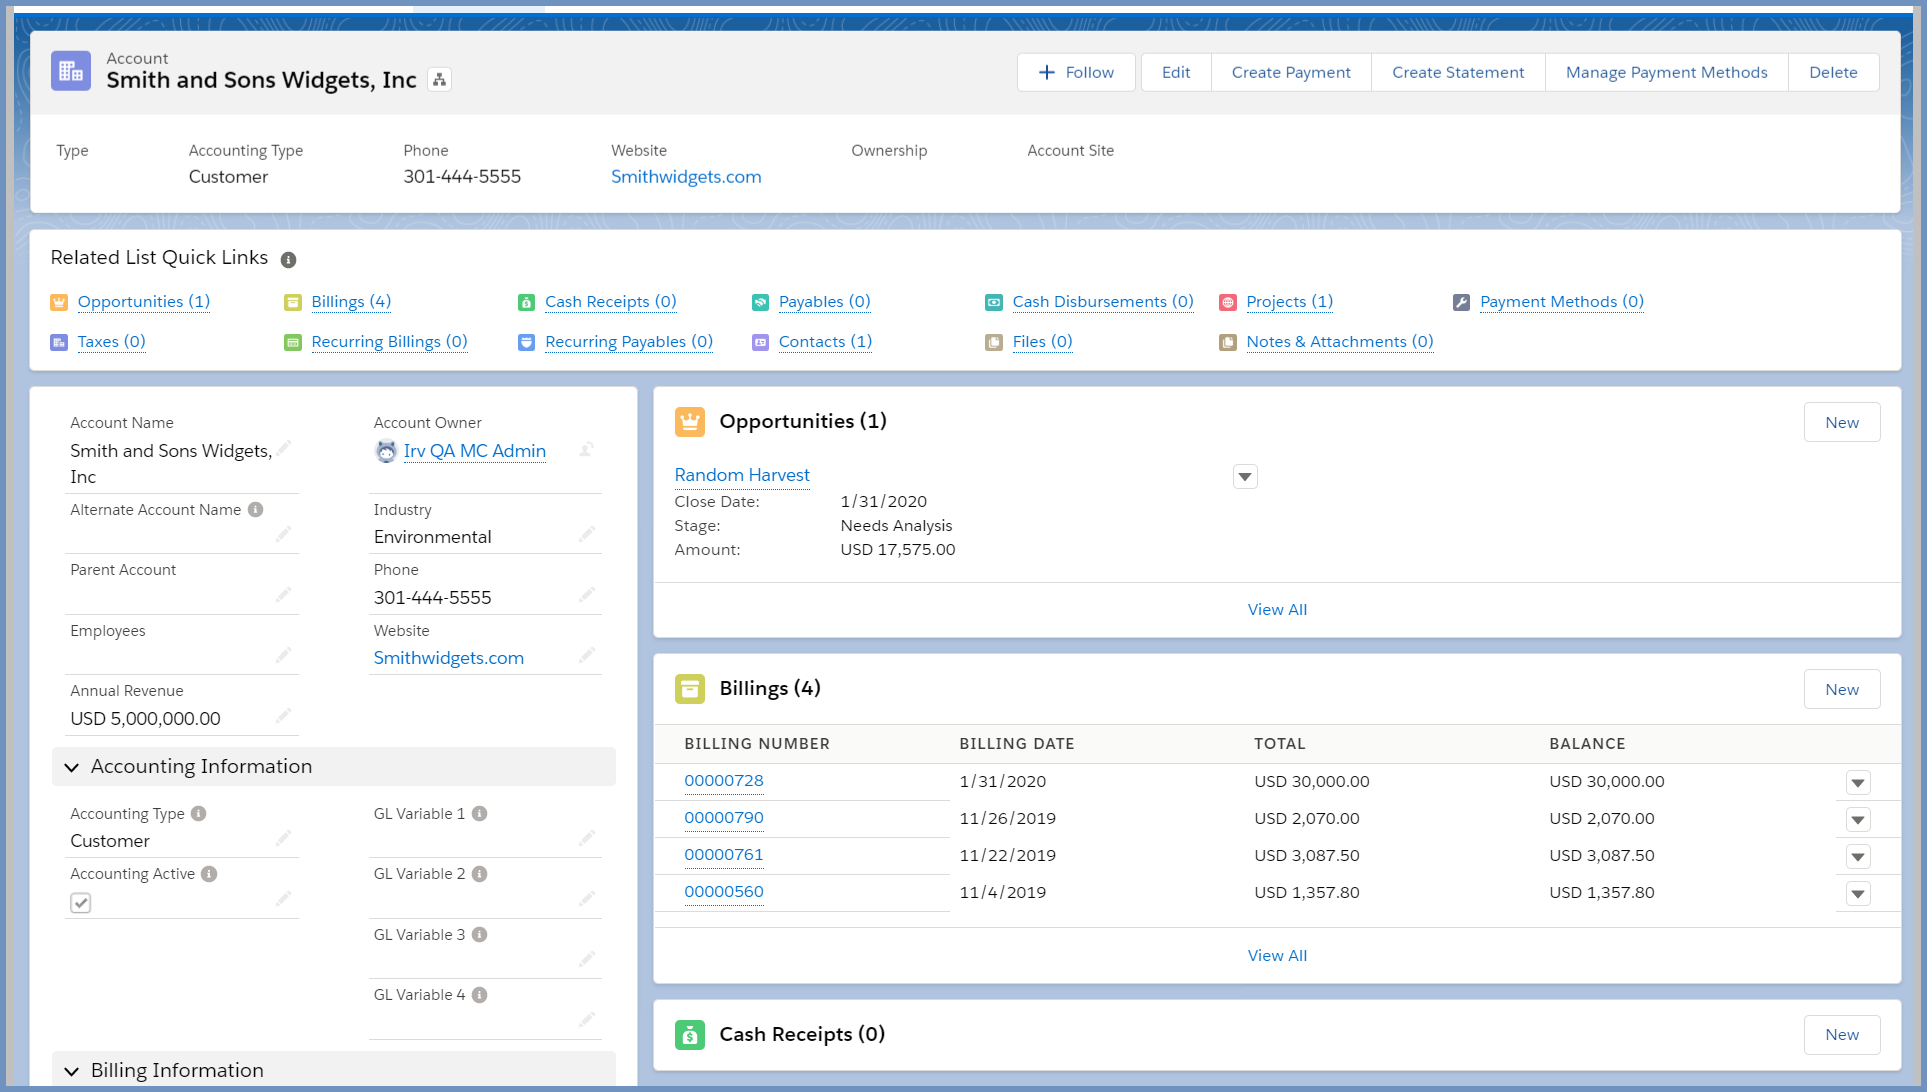Click the Notes & Attachments quick link icon
This screenshot has width=1927, height=1092.
(x=1228, y=342)
